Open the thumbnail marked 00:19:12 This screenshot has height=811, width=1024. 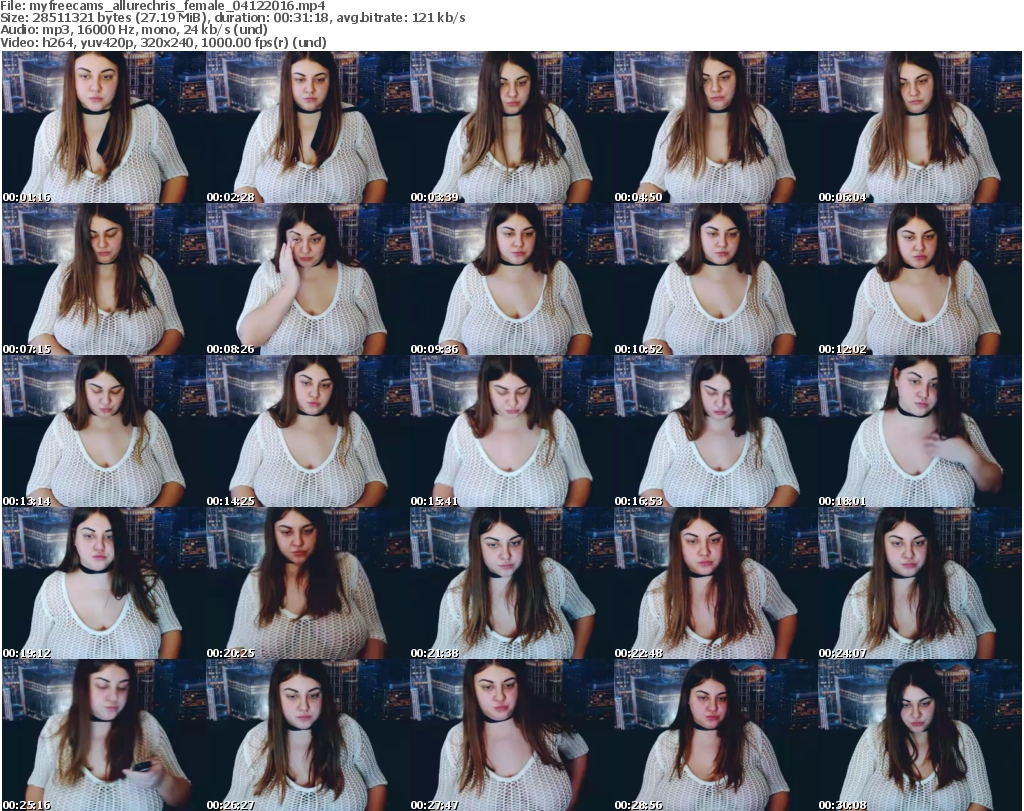tap(103, 583)
